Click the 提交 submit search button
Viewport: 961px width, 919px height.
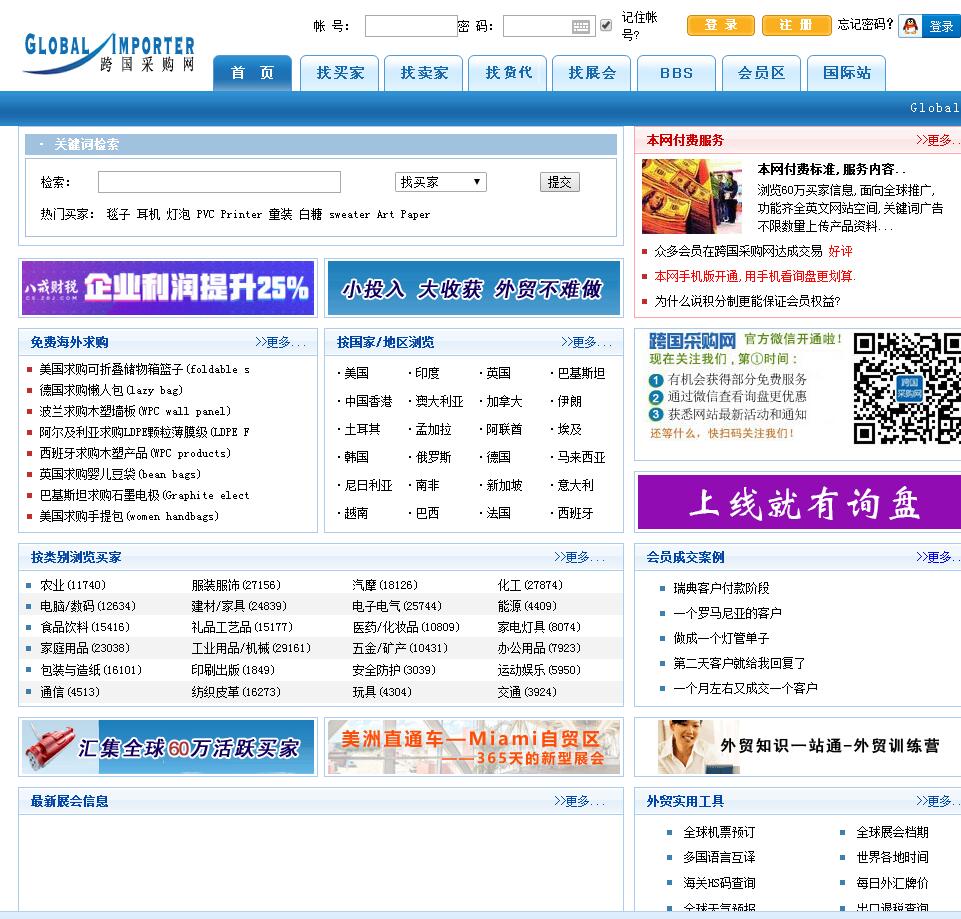pyautogui.click(x=560, y=182)
